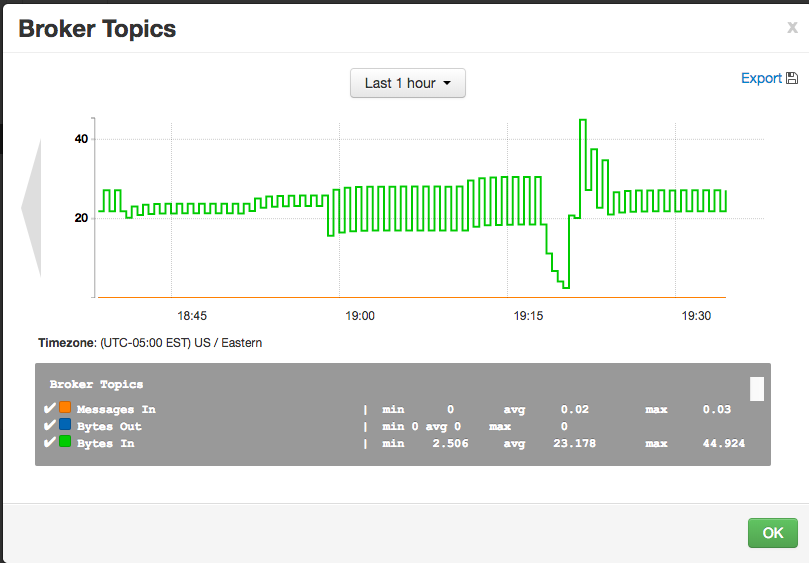Click the Bytes In legend label
809x563 pixels.
pyautogui.click(x=105, y=443)
